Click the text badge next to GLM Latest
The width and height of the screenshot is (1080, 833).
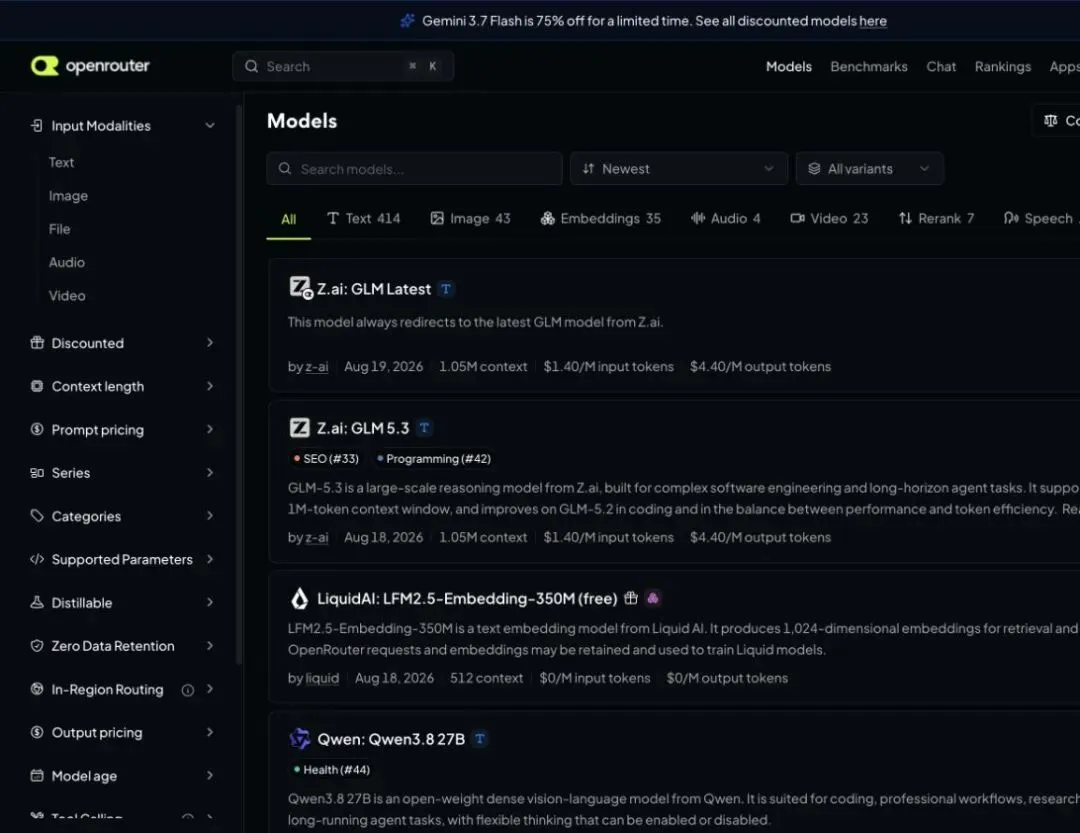click(446, 289)
